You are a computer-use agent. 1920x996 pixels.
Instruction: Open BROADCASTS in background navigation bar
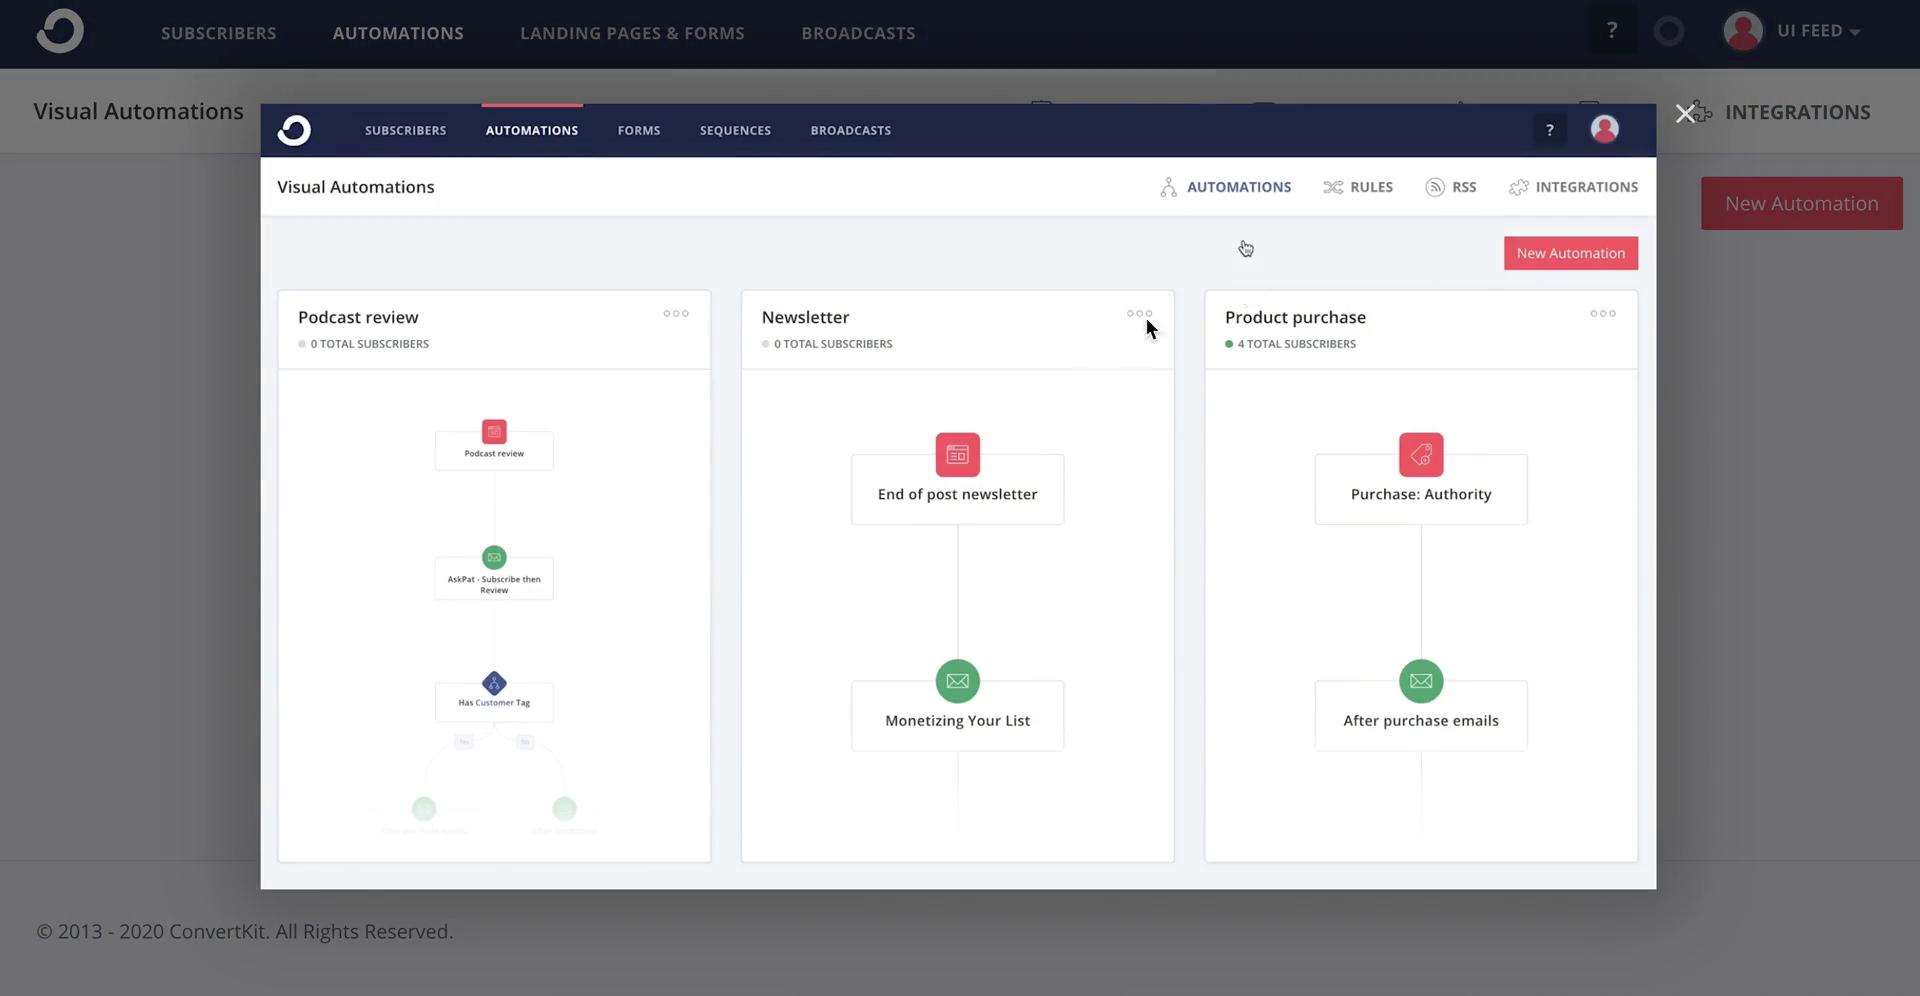858,33
